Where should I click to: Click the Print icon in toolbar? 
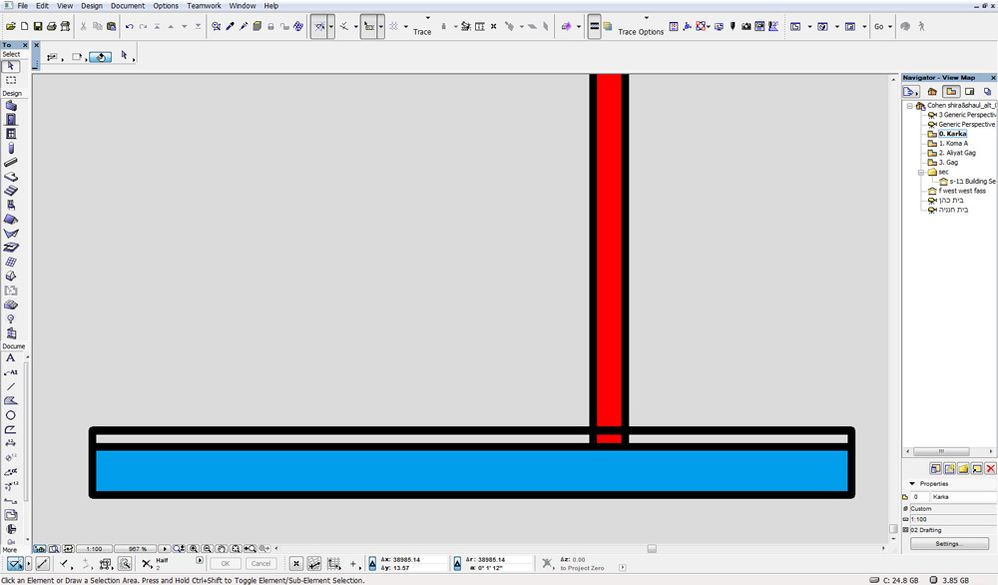pos(51,26)
